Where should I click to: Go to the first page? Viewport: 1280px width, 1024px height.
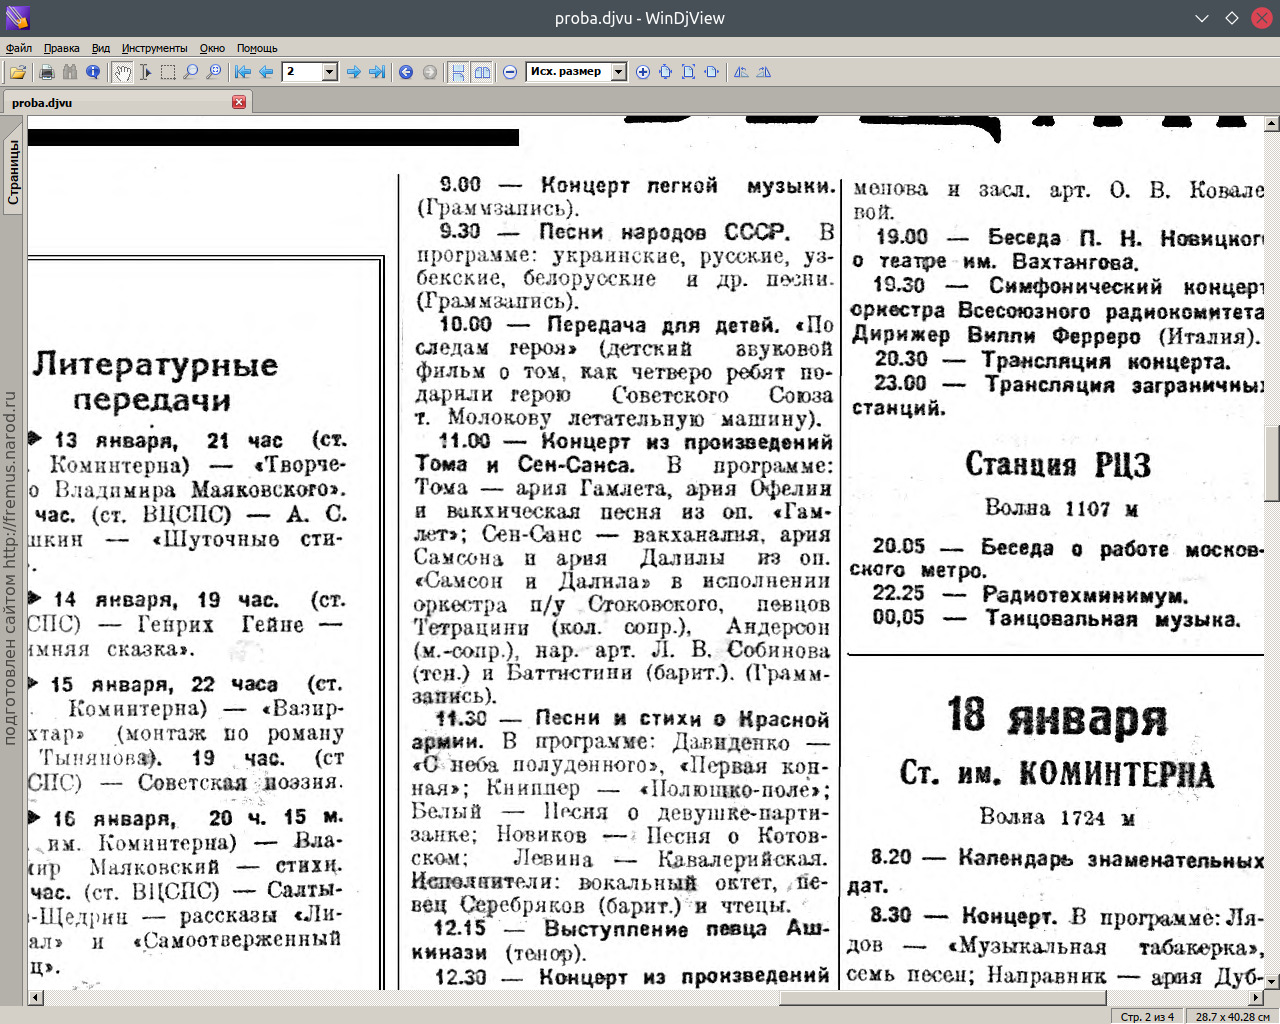click(x=243, y=72)
